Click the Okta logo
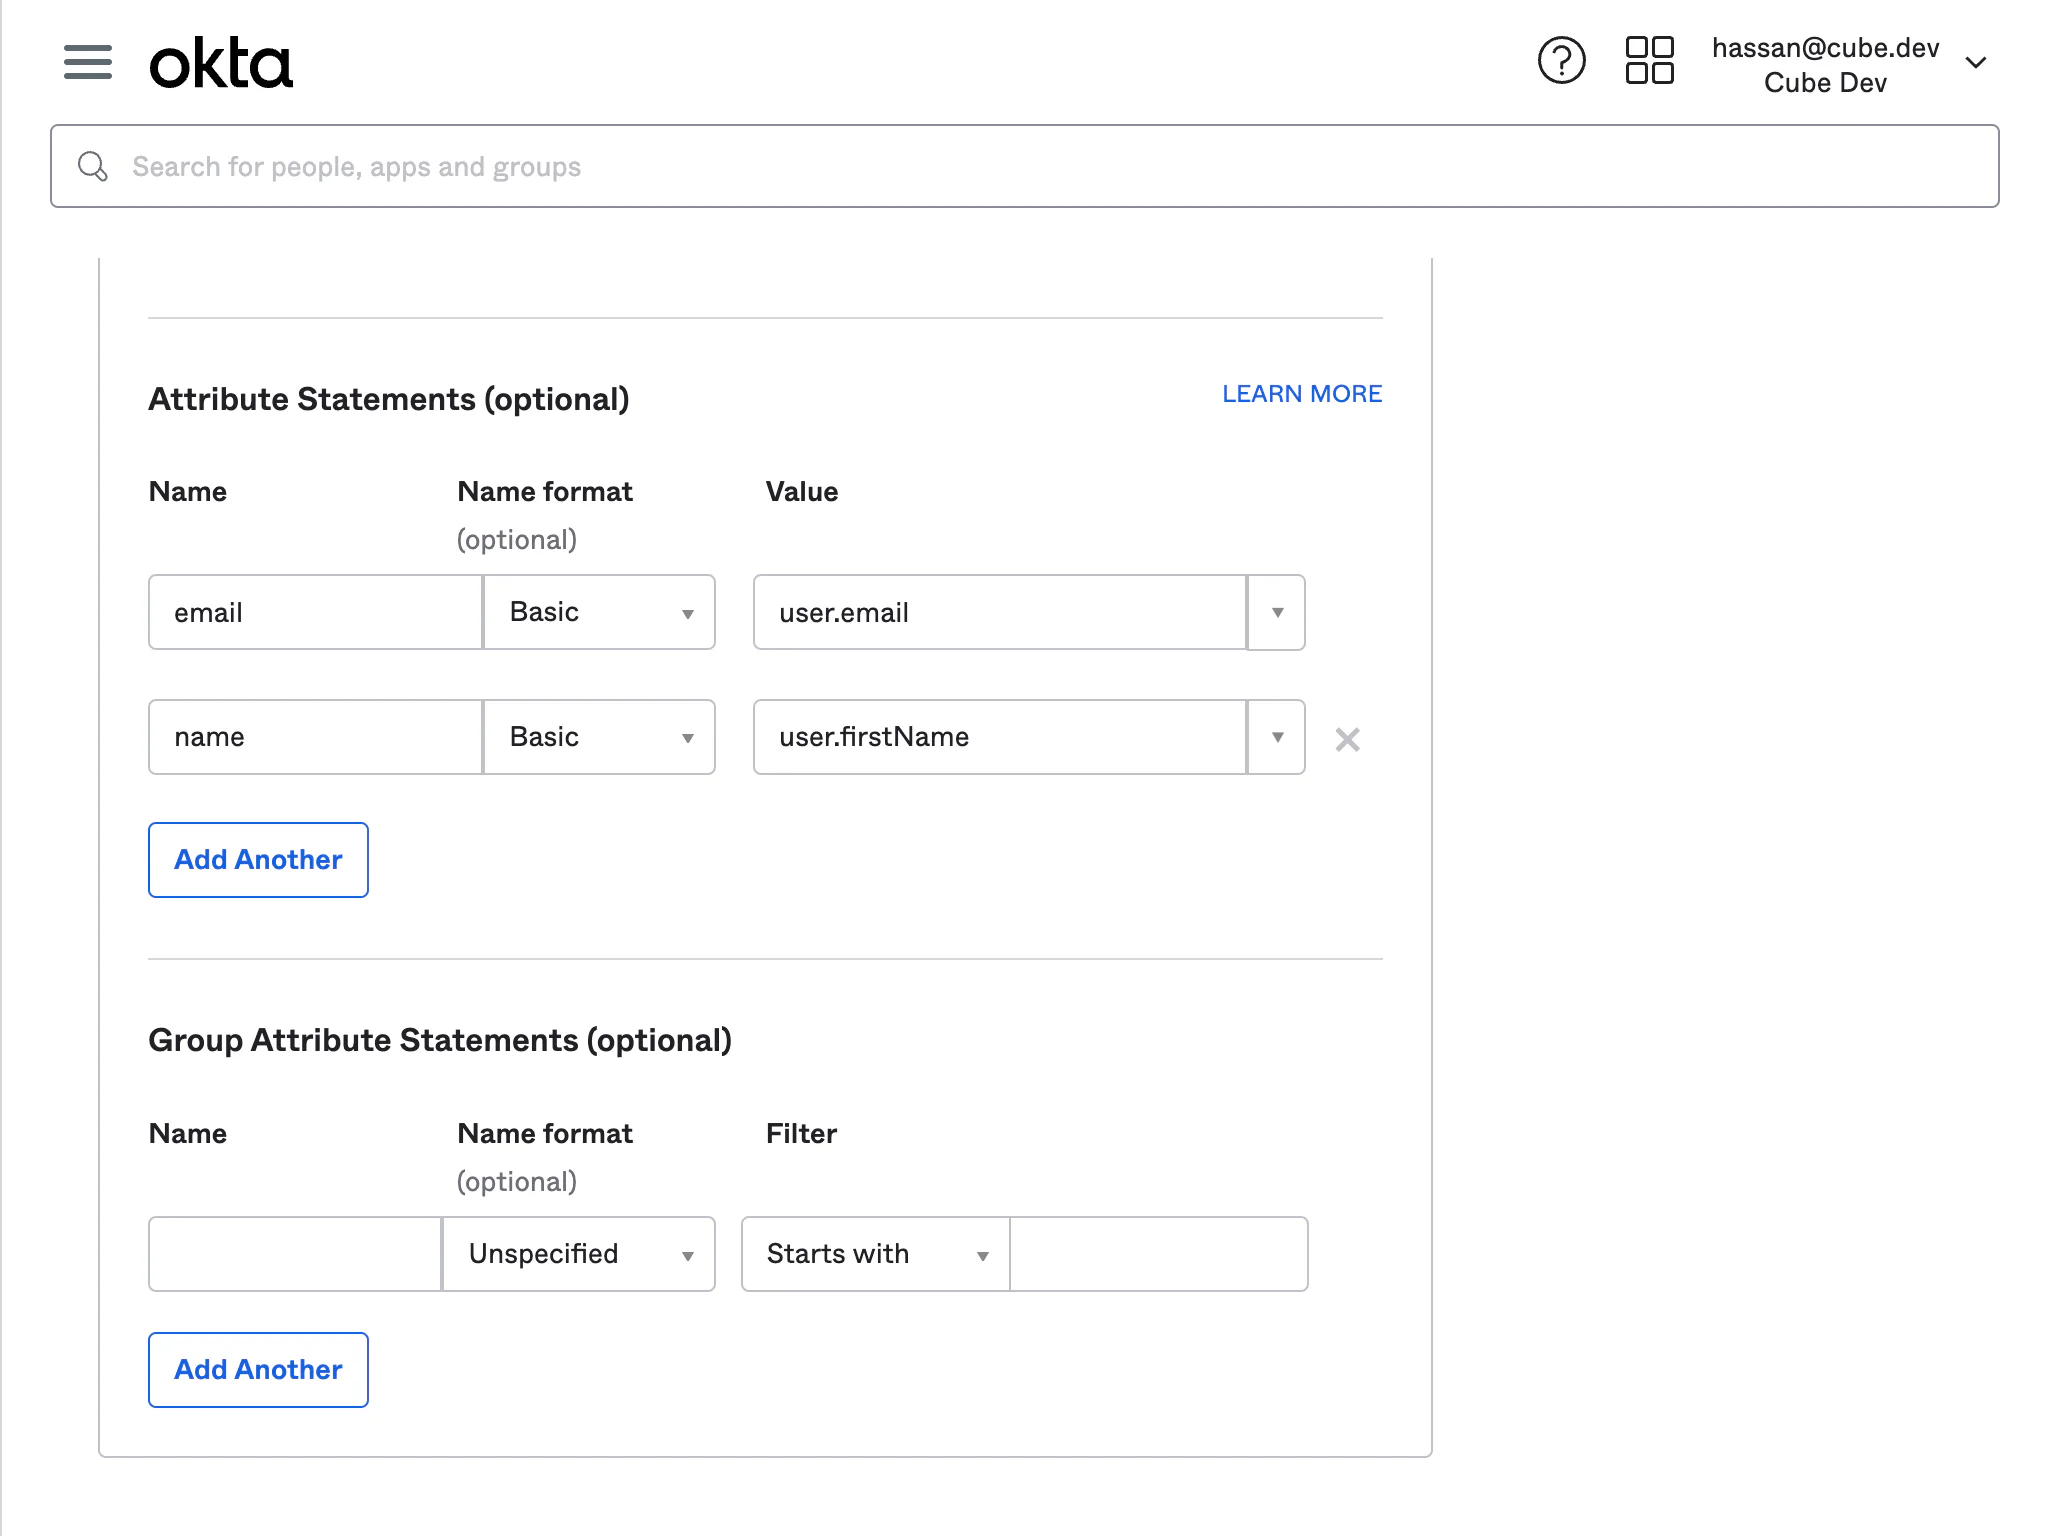2048x1536 pixels. (221, 63)
